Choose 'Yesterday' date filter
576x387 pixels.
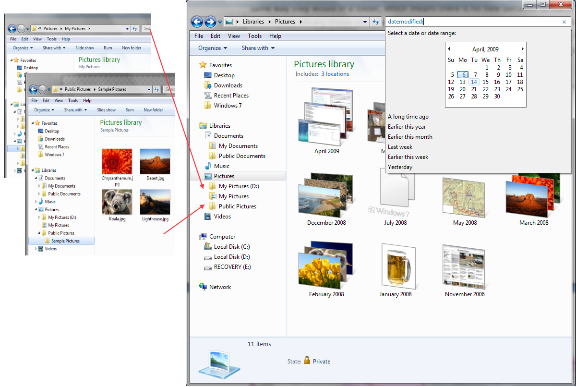[x=400, y=167]
